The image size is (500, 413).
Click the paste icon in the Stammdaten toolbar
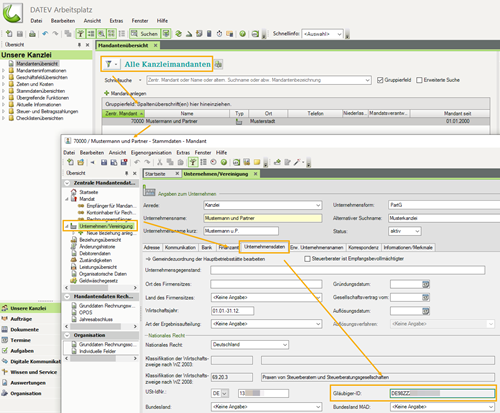(x=180, y=162)
